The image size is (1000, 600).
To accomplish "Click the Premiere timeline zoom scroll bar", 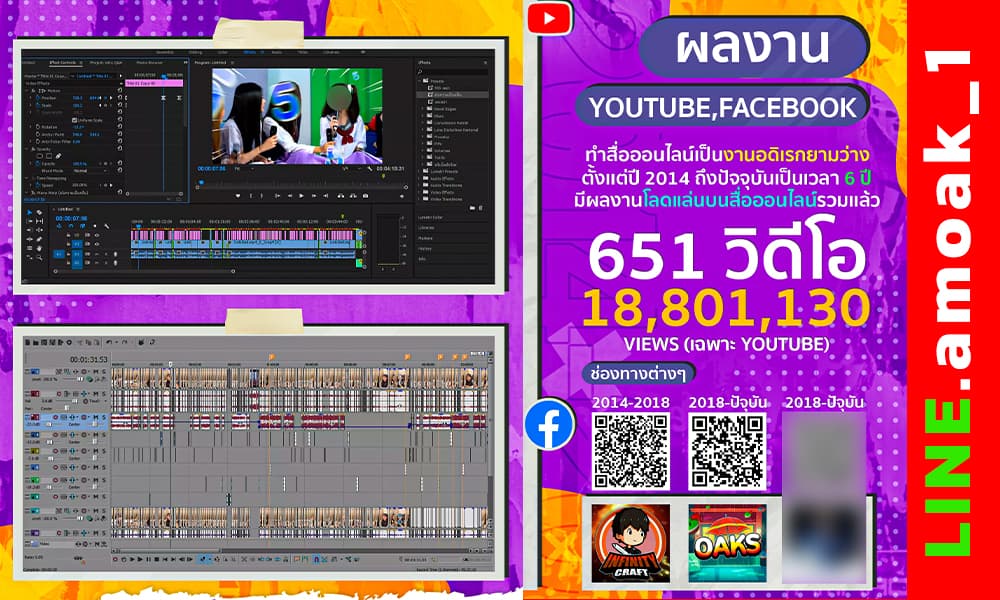I will pyautogui.click(x=144, y=271).
